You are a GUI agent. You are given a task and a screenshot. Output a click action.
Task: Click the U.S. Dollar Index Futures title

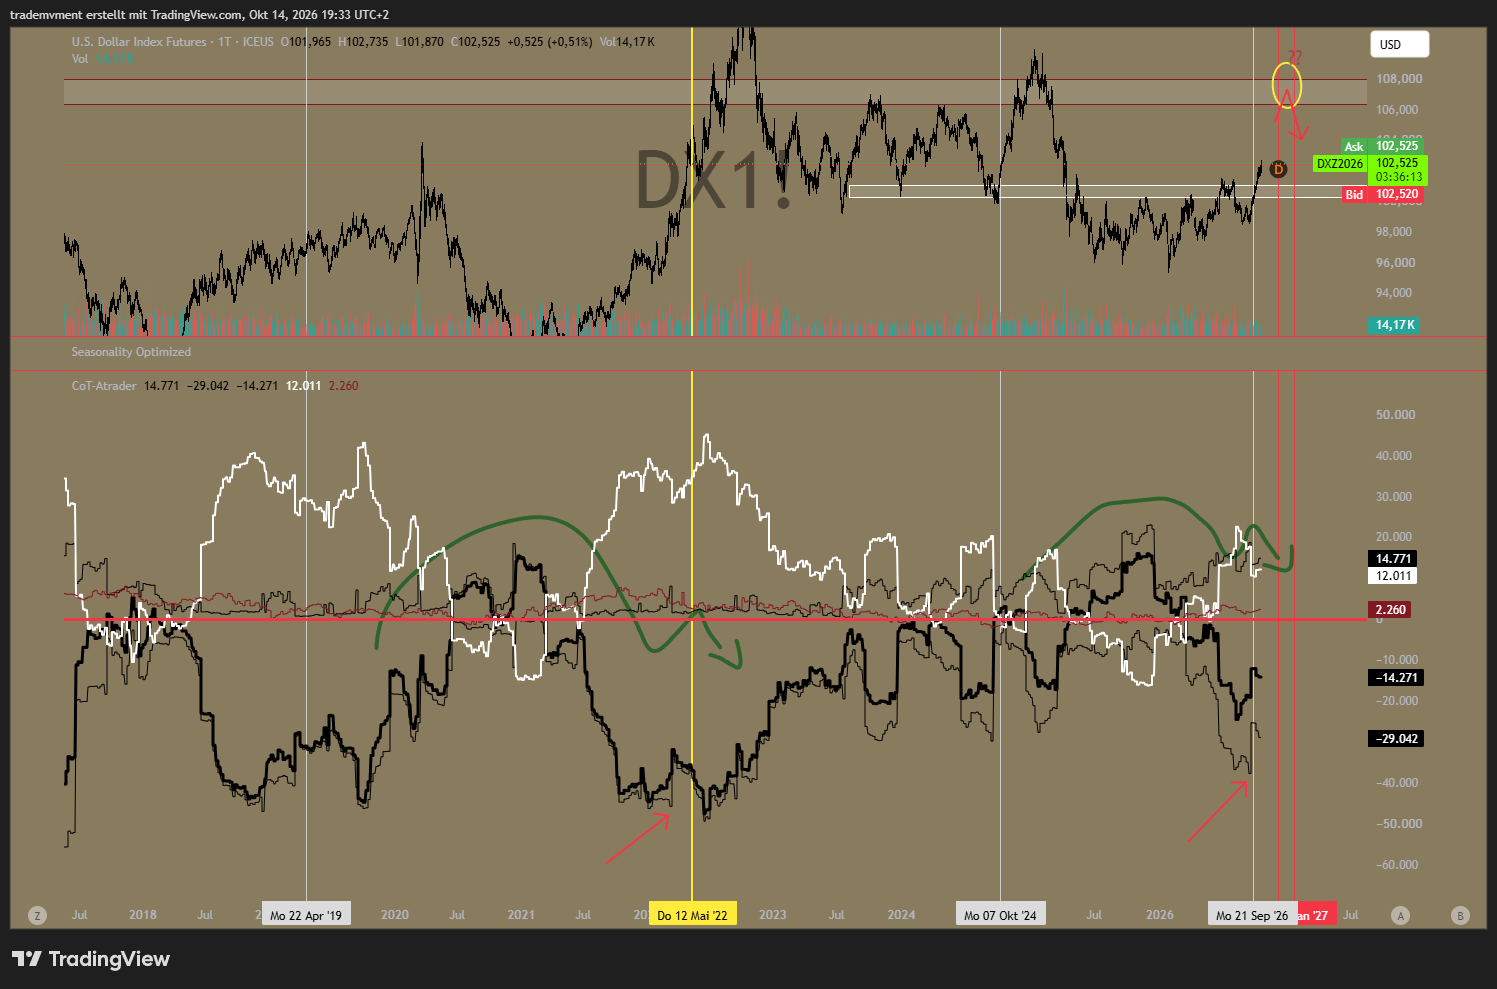139,42
